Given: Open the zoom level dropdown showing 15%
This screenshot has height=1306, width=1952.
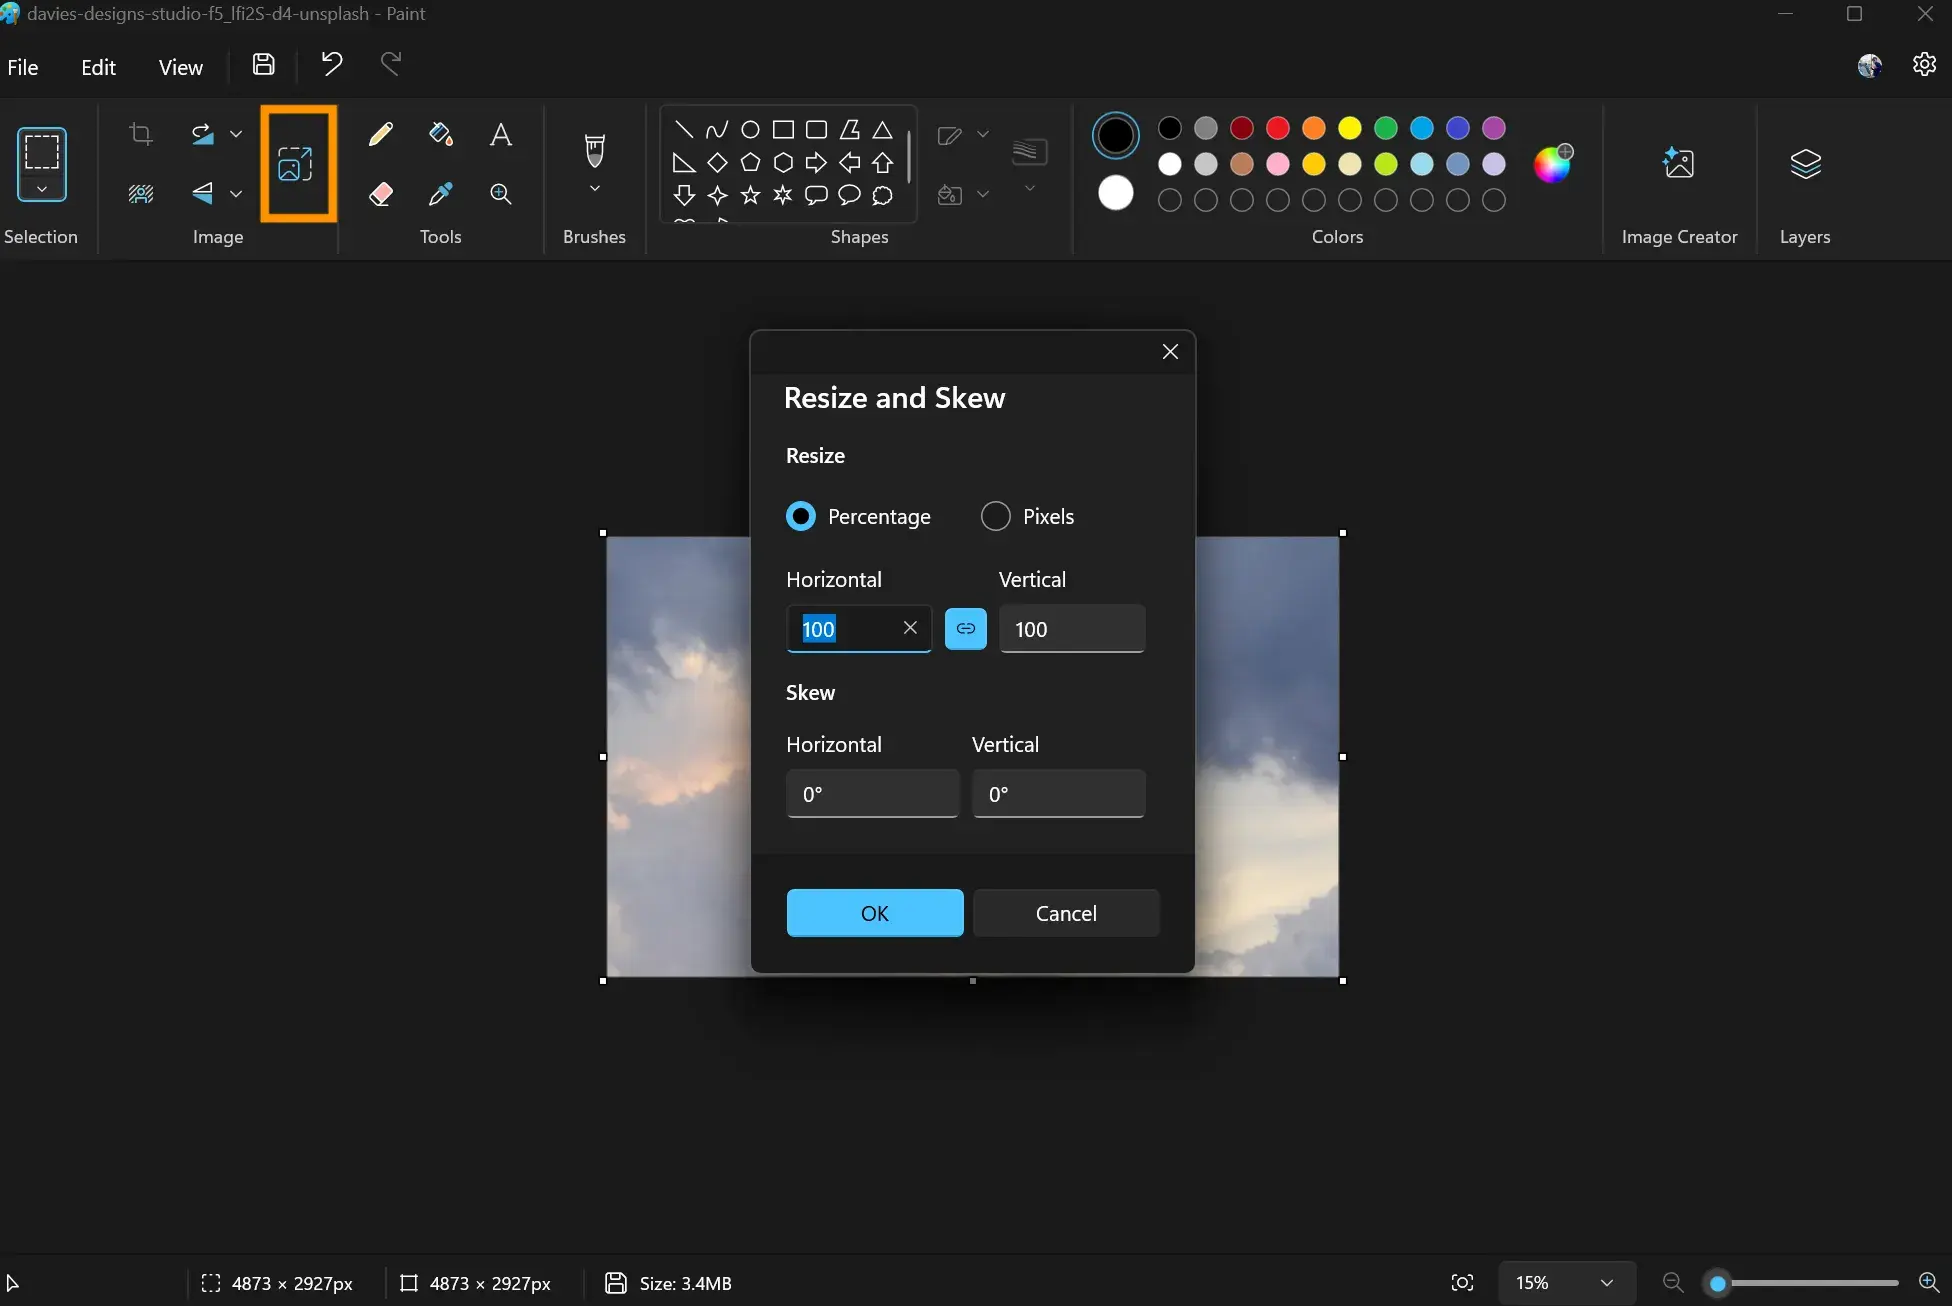Looking at the screenshot, I should (x=1608, y=1283).
